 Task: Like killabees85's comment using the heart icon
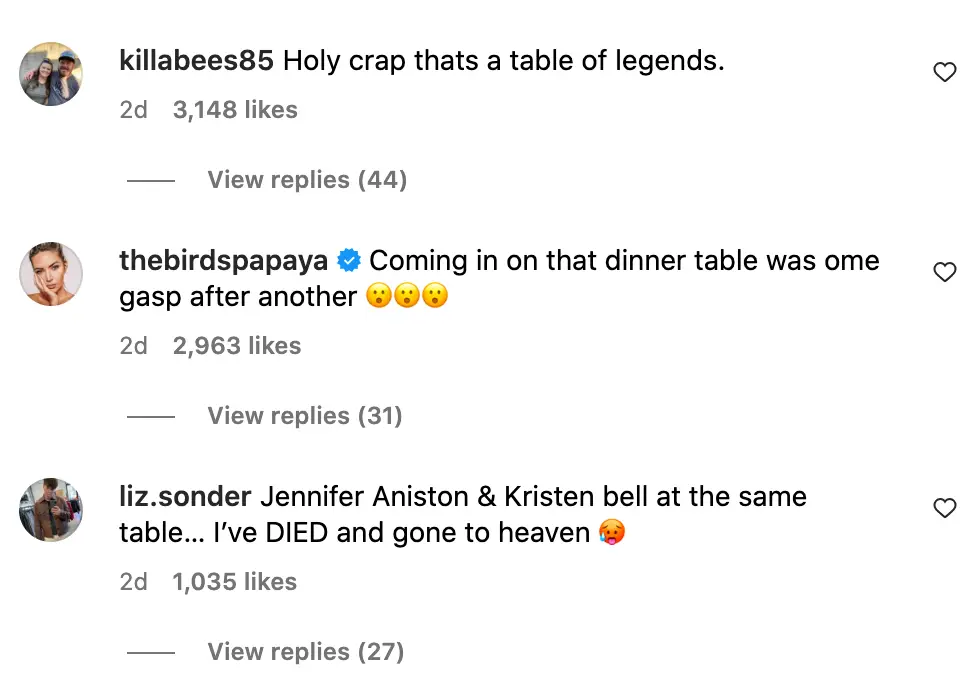tap(944, 71)
